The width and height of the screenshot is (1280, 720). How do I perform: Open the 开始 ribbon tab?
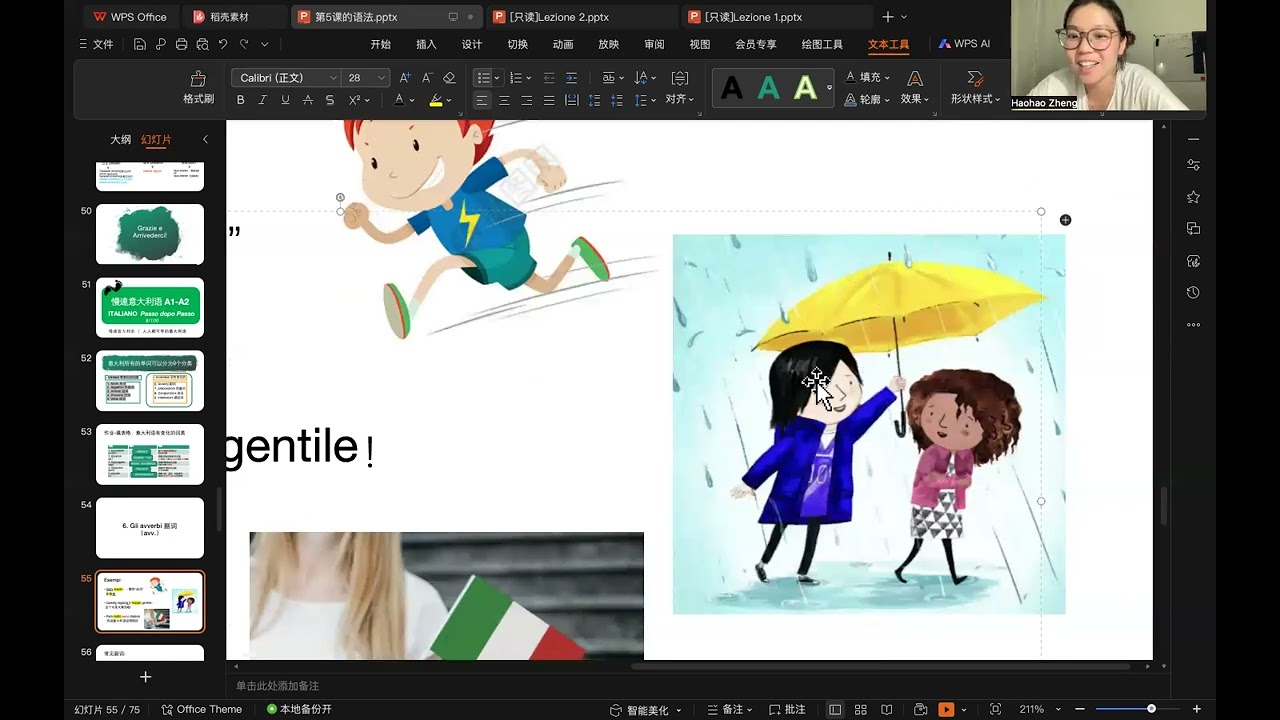click(x=380, y=44)
